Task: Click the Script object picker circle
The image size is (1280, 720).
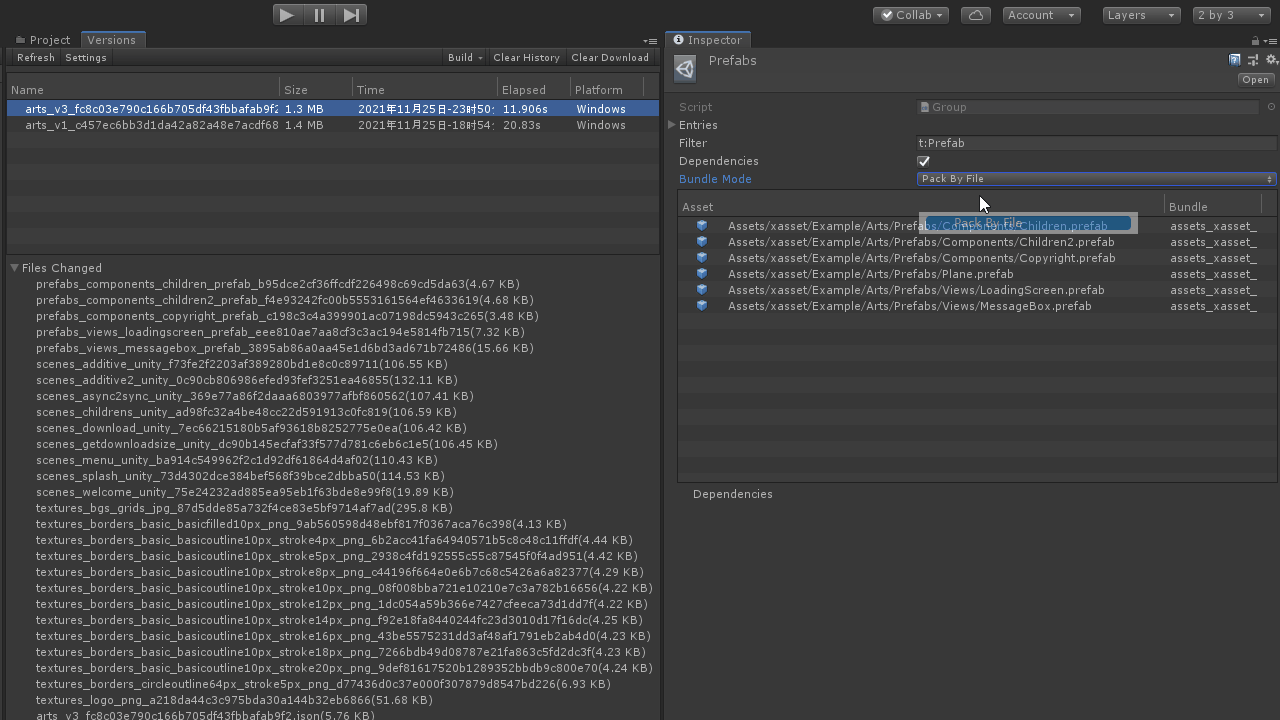Action: tap(1271, 107)
